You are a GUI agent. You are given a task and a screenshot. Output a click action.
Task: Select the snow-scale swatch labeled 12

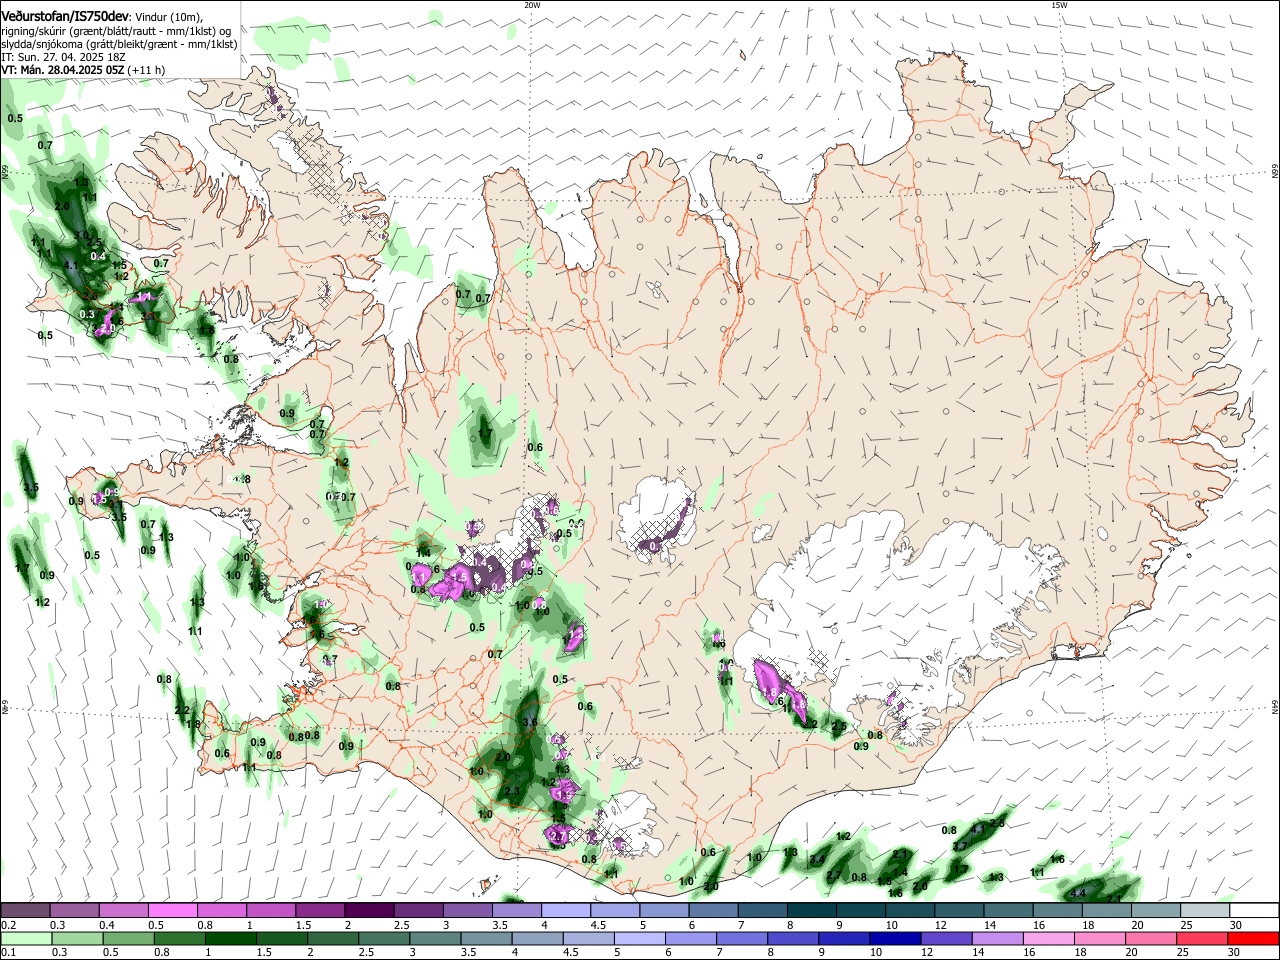959,910
